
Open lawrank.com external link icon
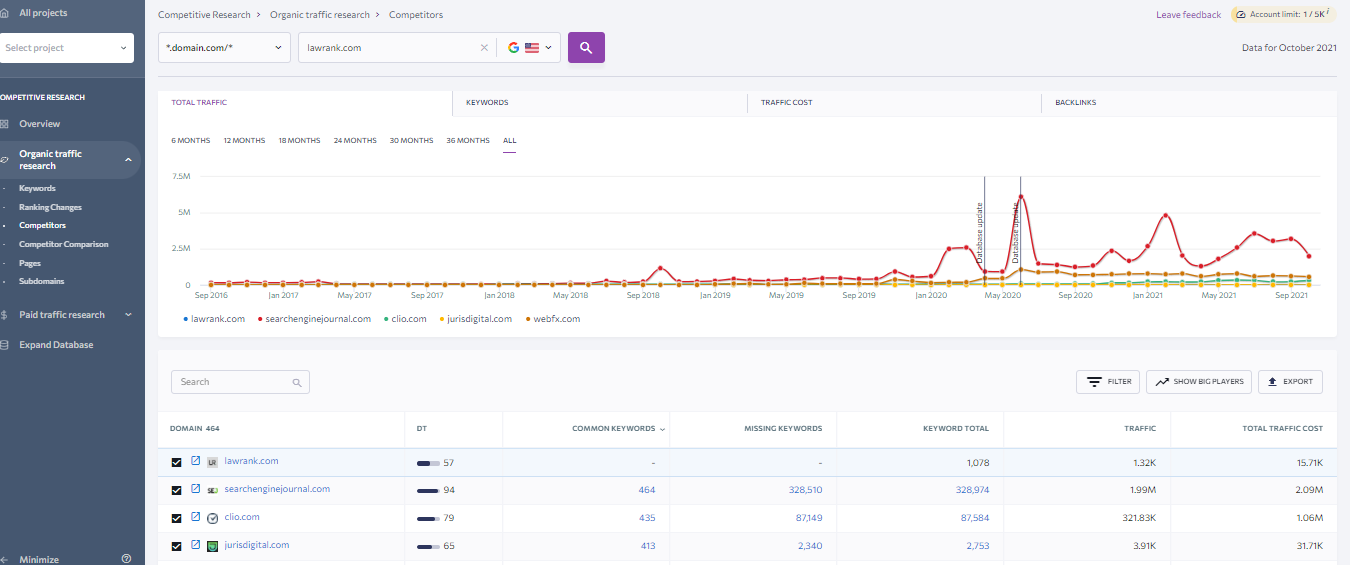196,462
